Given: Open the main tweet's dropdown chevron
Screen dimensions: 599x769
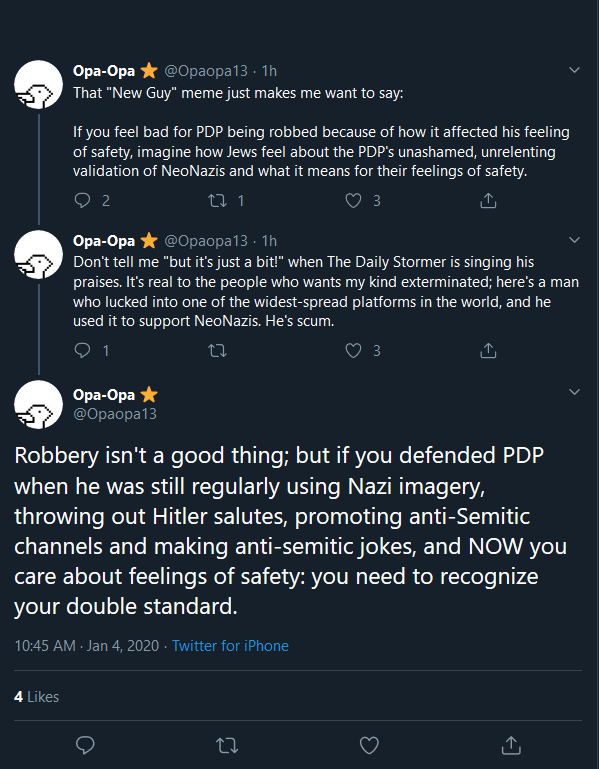Looking at the screenshot, I should click(x=574, y=392).
